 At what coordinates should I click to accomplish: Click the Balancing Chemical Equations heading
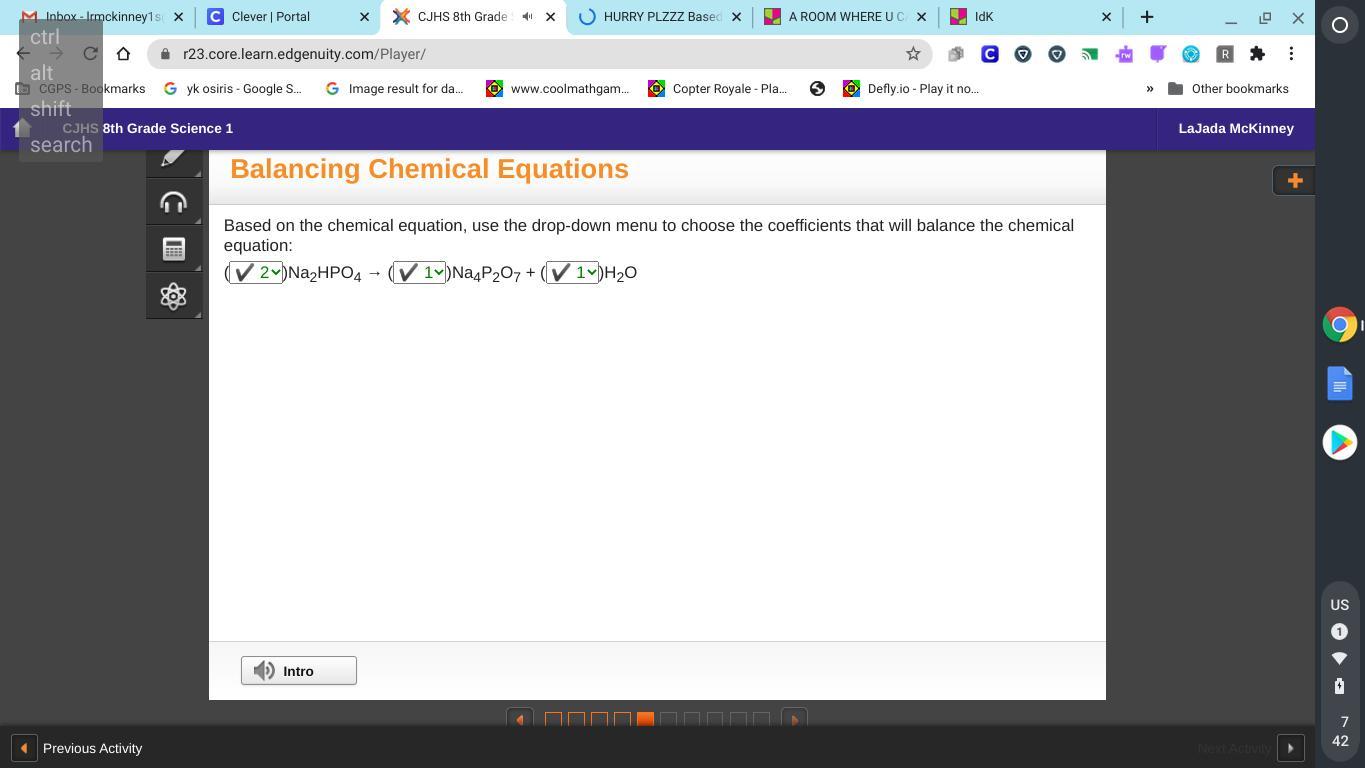[x=429, y=169]
